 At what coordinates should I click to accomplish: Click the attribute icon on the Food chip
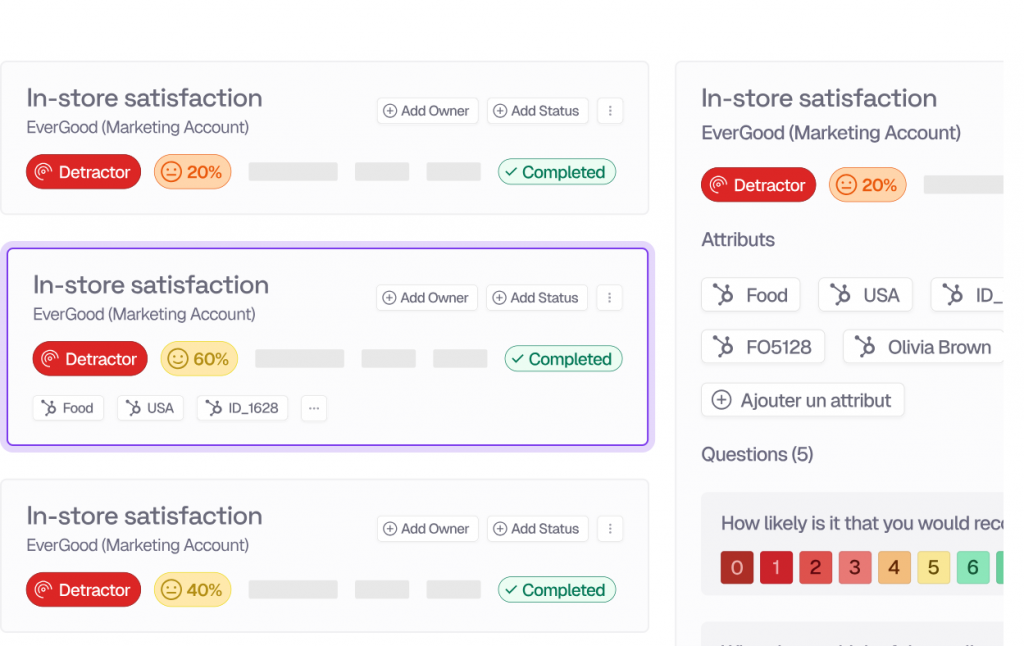[x=48, y=408]
